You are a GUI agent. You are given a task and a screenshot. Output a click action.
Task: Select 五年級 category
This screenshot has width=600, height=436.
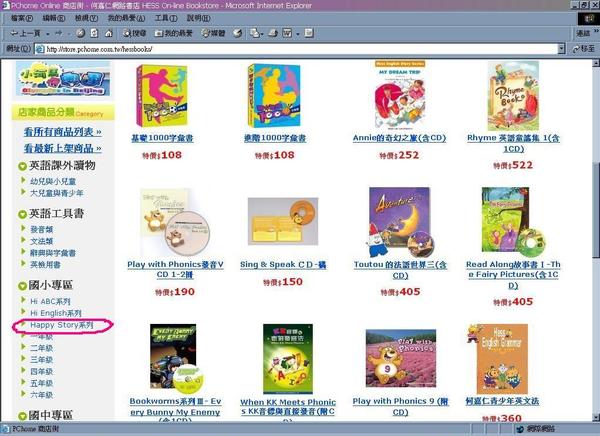pos(41,383)
